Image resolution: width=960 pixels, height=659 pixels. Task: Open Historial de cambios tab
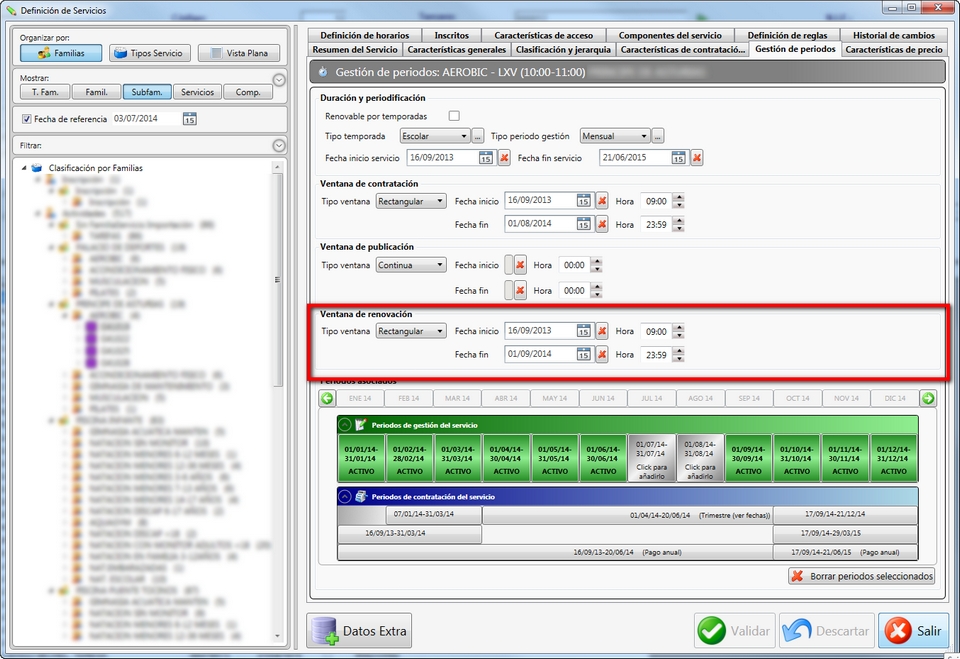pos(894,36)
